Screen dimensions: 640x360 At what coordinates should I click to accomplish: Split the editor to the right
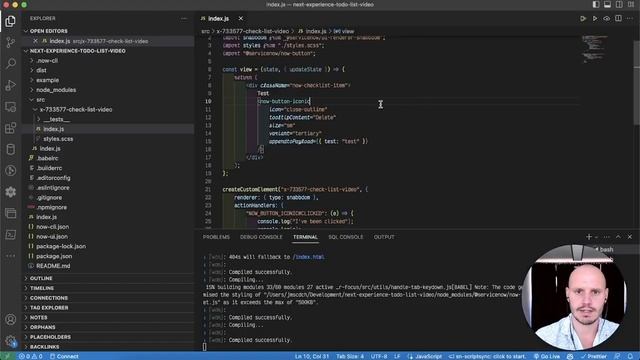point(618,18)
